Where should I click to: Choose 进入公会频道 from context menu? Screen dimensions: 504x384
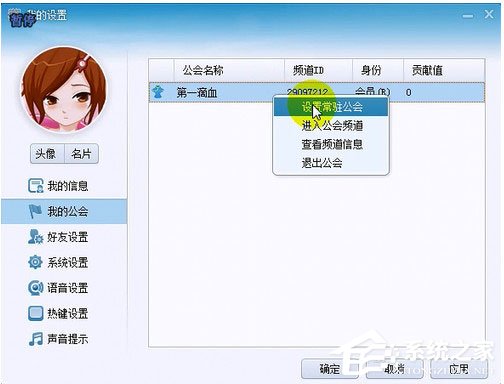pyautogui.click(x=331, y=126)
